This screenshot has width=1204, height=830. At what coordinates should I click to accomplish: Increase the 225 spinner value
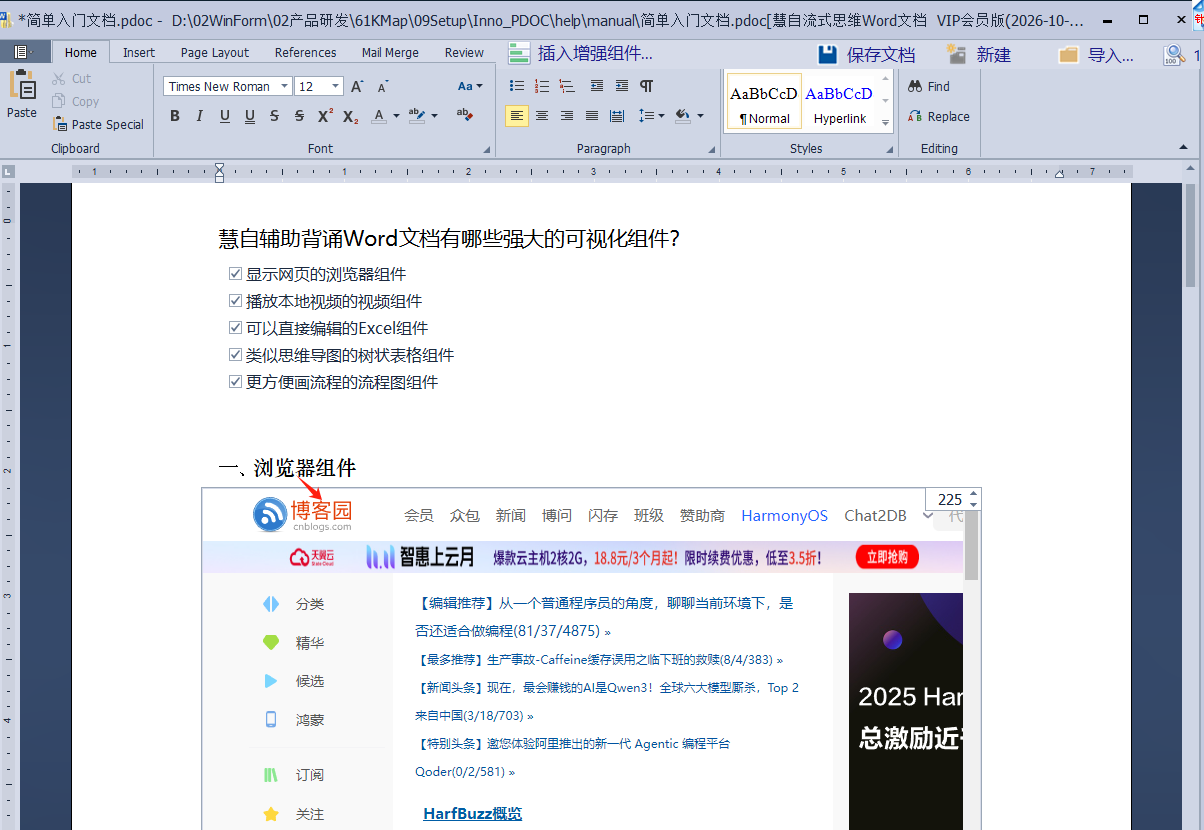pyautogui.click(x=974, y=494)
